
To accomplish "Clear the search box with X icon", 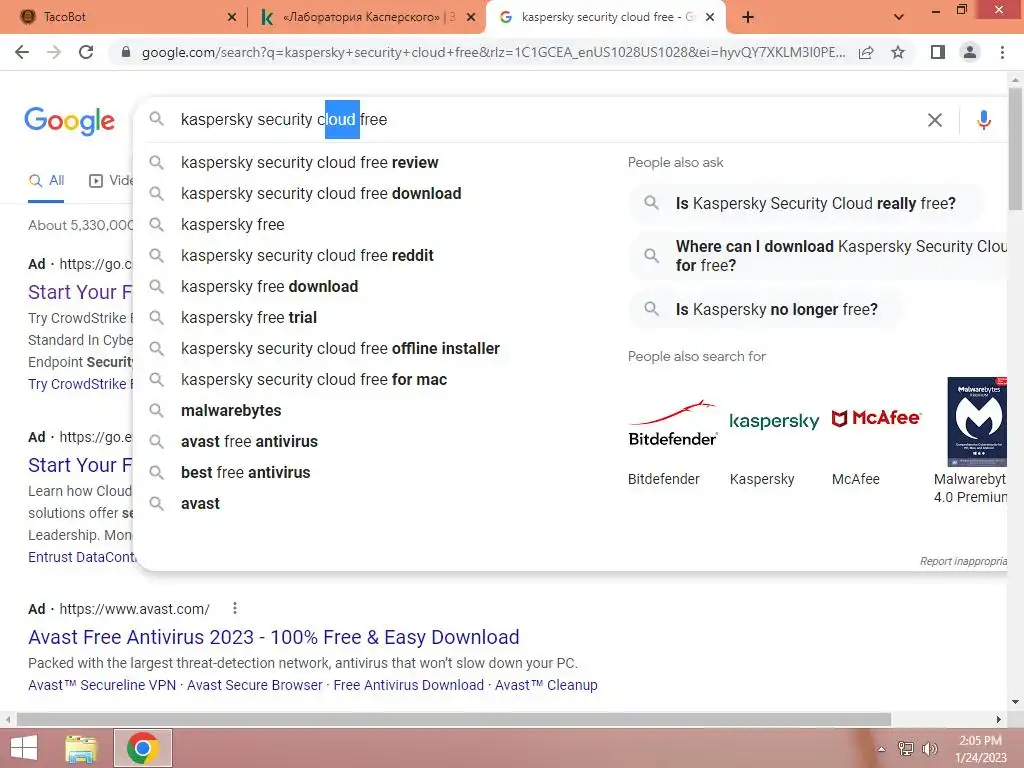I will tap(935, 120).
